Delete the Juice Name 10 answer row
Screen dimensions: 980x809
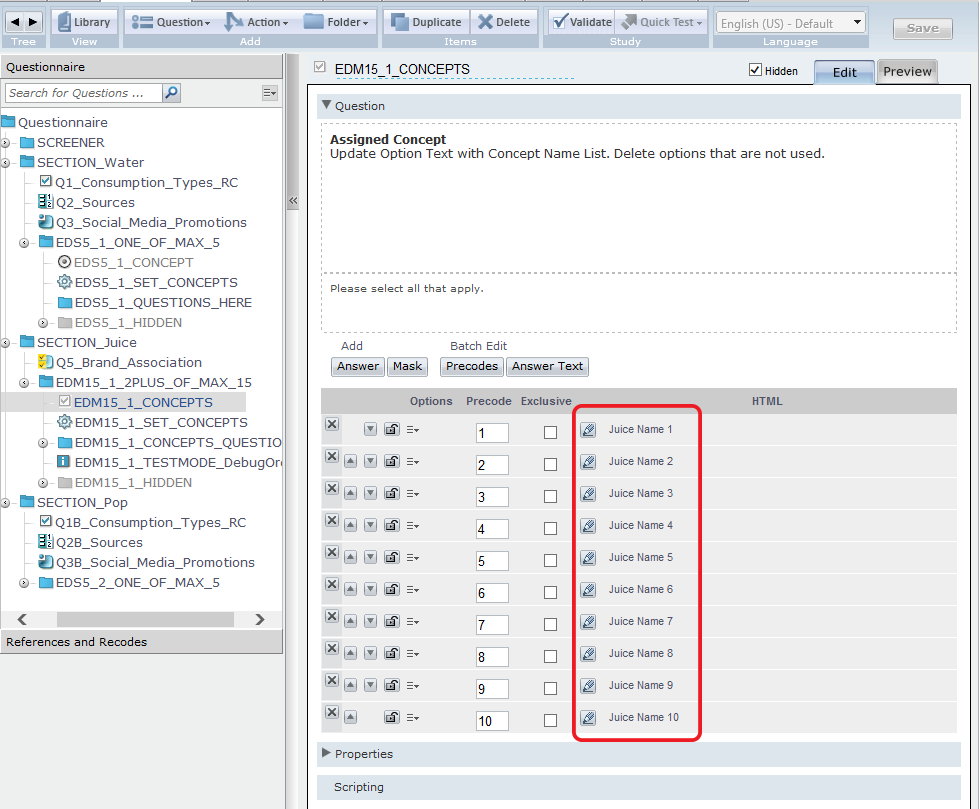tap(332, 713)
